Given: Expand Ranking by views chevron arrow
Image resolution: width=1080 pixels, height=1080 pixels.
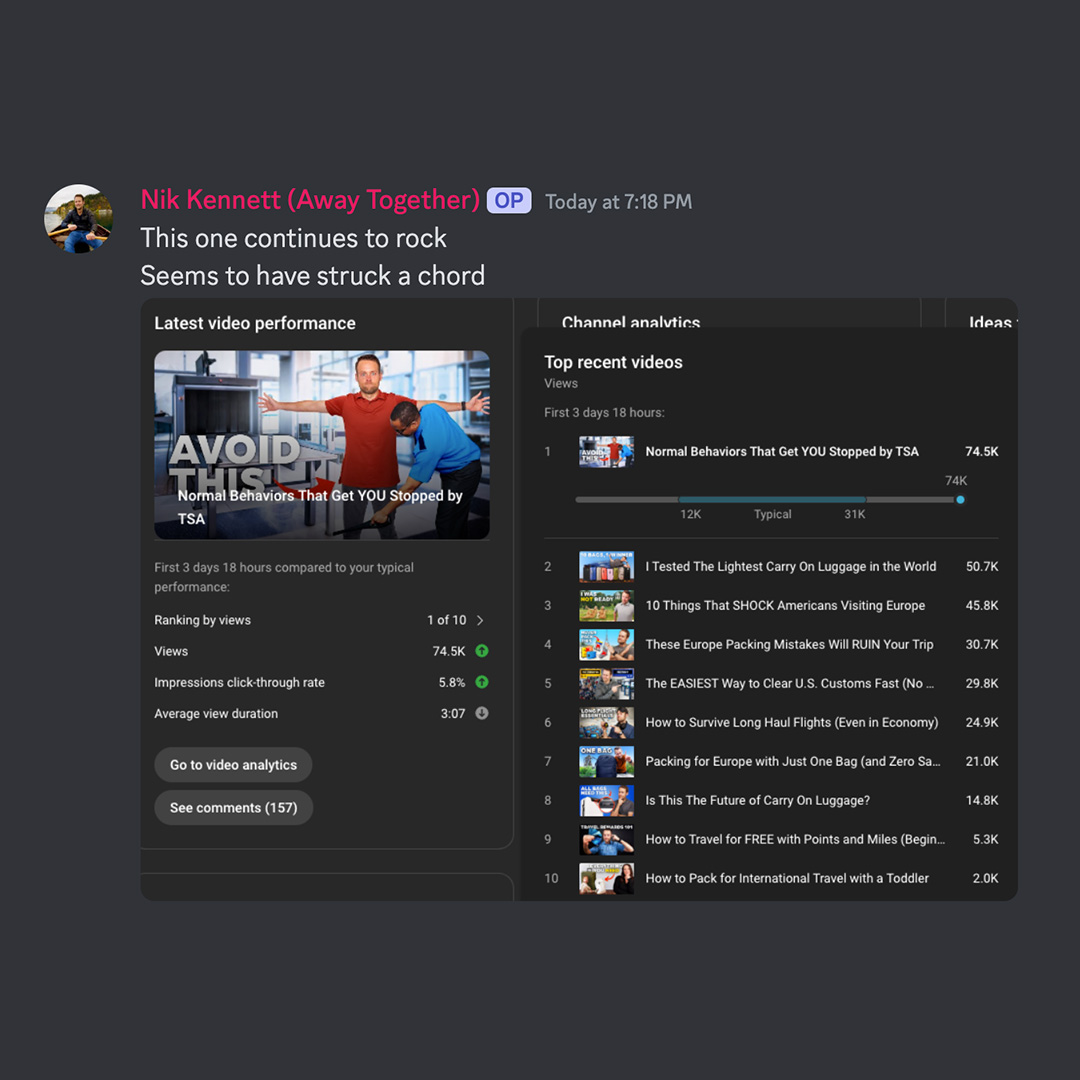Looking at the screenshot, I should click(480, 620).
